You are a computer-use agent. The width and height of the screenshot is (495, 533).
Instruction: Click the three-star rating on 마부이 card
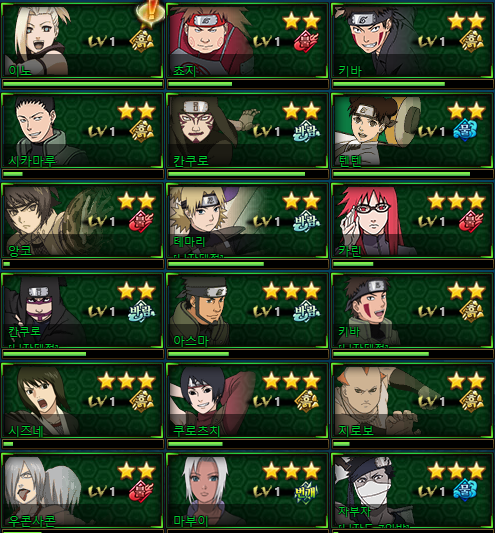pyautogui.click(x=291, y=471)
